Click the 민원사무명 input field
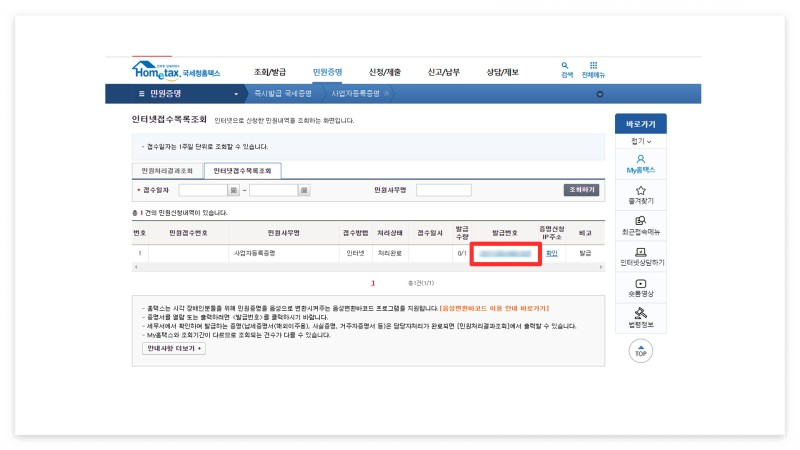800x450 pixels. (x=444, y=190)
